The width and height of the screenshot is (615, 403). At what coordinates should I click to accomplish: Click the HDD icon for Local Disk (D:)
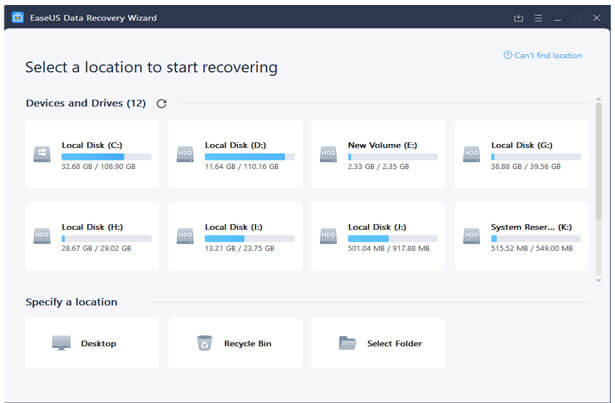tap(185, 154)
